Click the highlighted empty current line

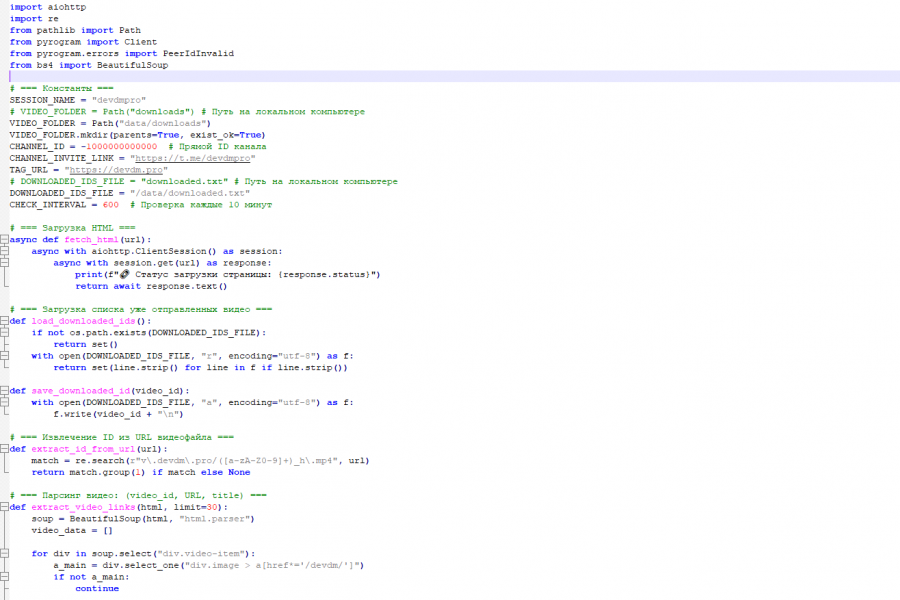(x=455, y=76)
